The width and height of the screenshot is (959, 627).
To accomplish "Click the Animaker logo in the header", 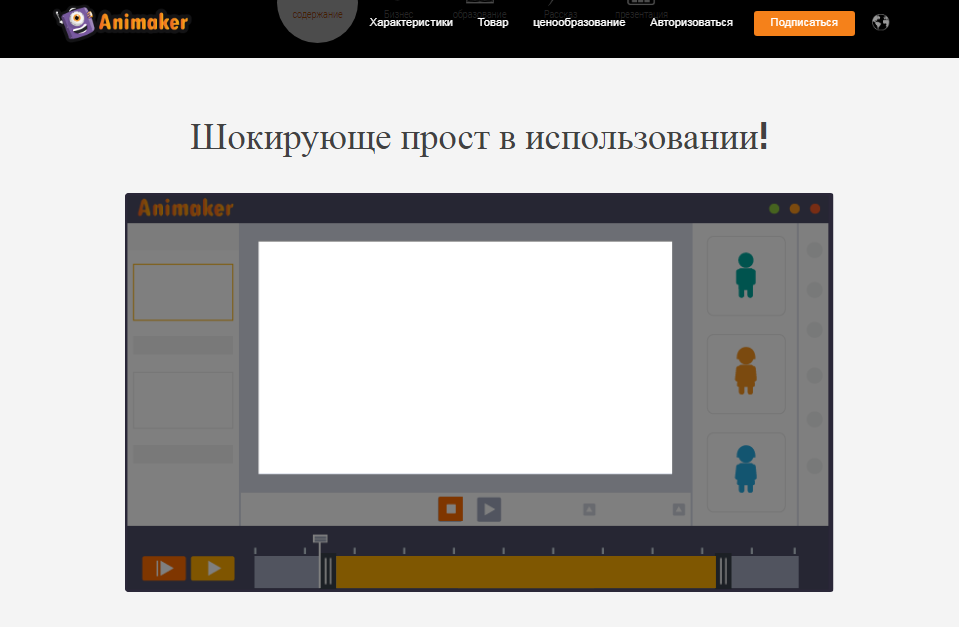I will (121, 22).
